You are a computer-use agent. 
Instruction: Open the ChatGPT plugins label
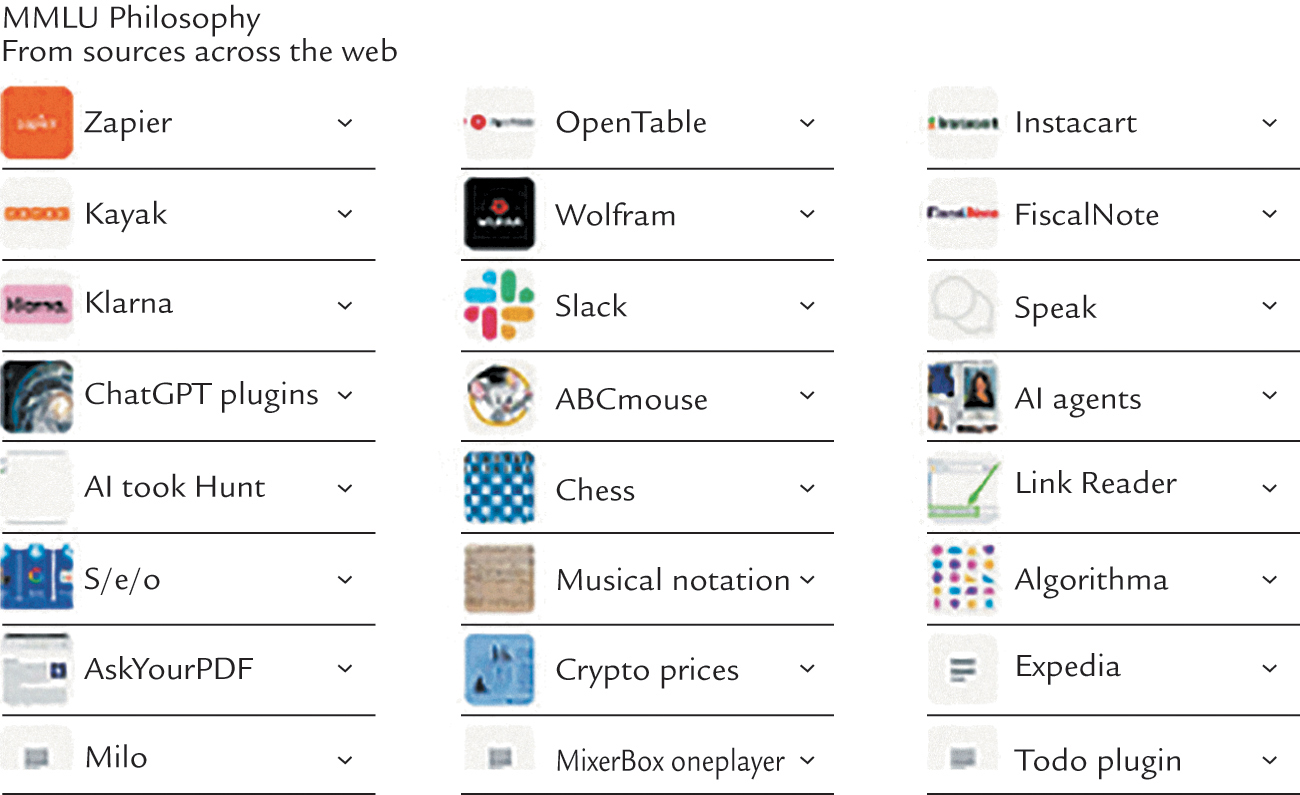201,394
